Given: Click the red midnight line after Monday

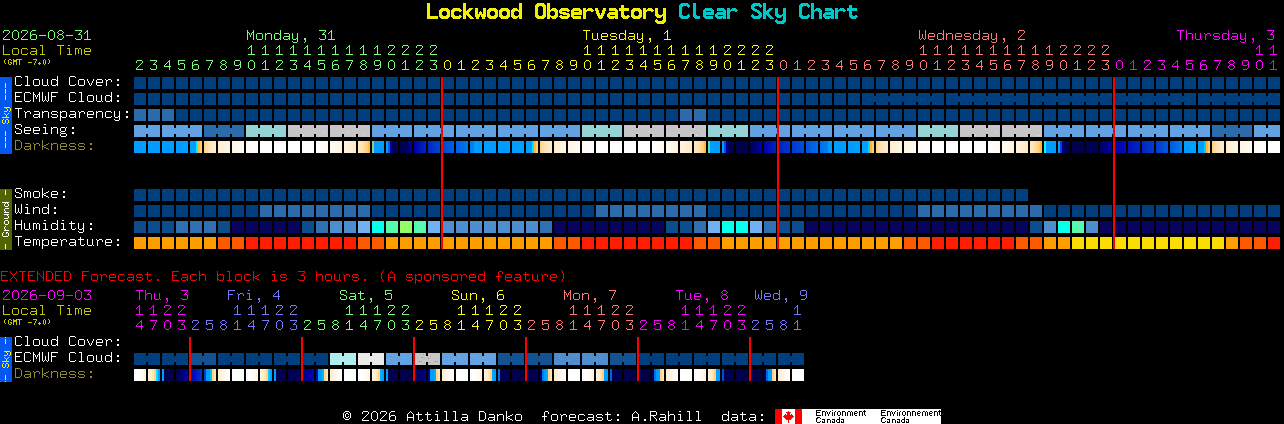Looking at the screenshot, I should click(x=442, y=162).
